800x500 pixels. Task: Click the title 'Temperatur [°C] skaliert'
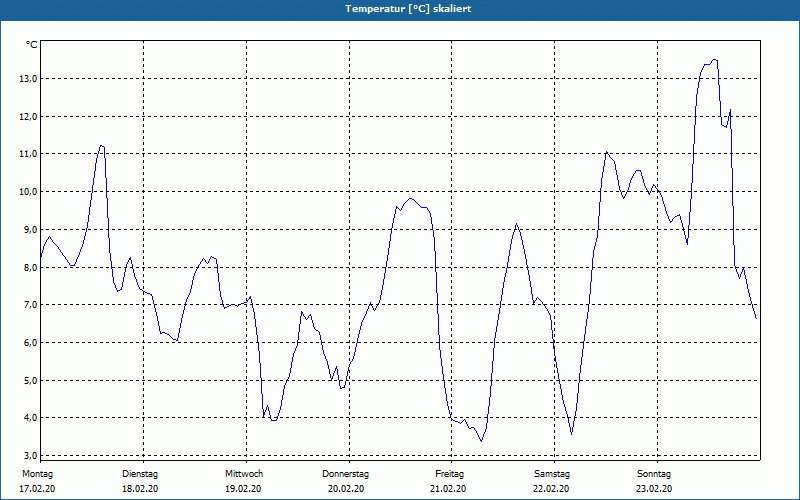408,9
